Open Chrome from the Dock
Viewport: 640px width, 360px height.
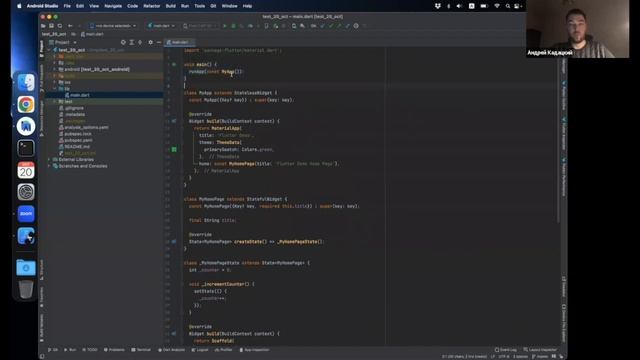click(26, 104)
